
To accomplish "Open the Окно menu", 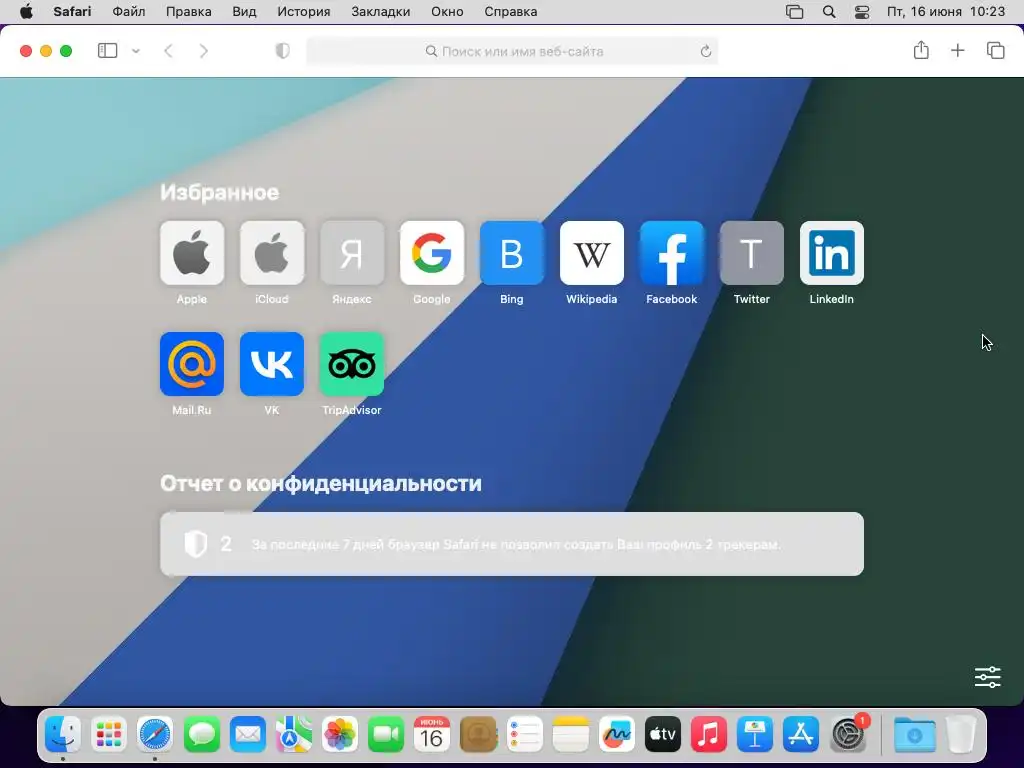I will (x=447, y=11).
